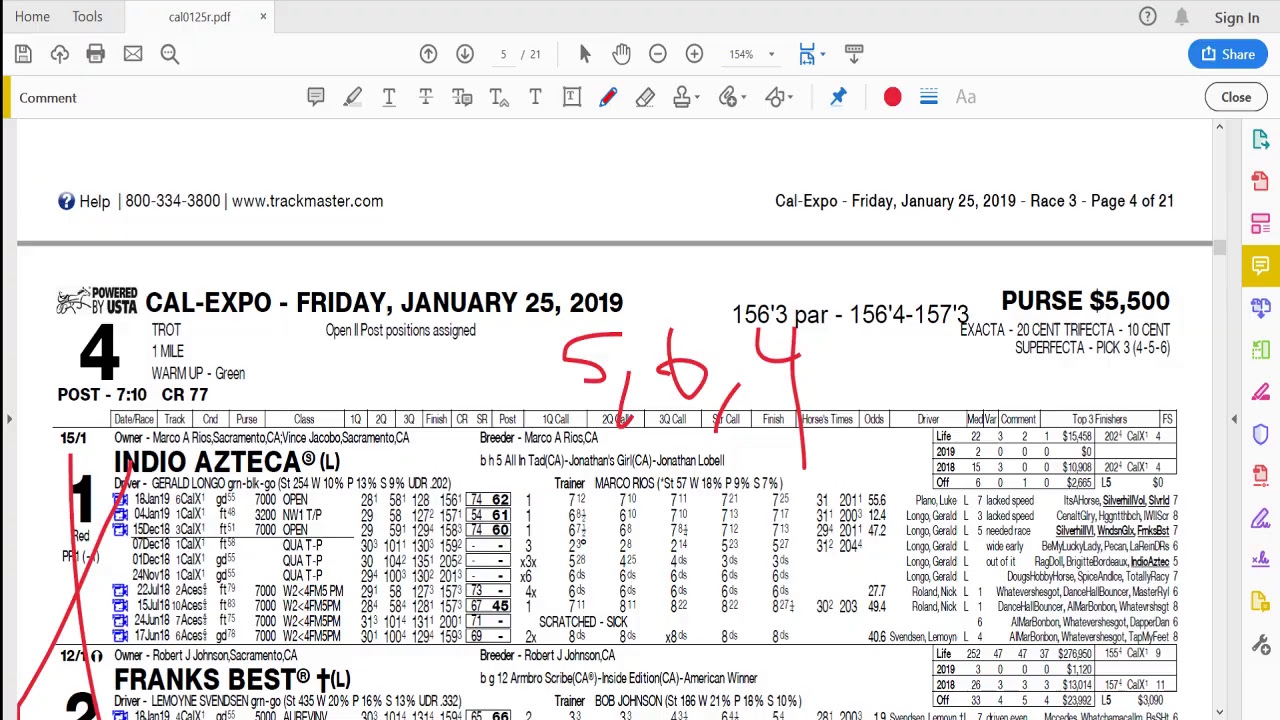The width and height of the screenshot is (1280, 720).
Task: Open the Combine Files side tool
Action: coord(1260,307)
